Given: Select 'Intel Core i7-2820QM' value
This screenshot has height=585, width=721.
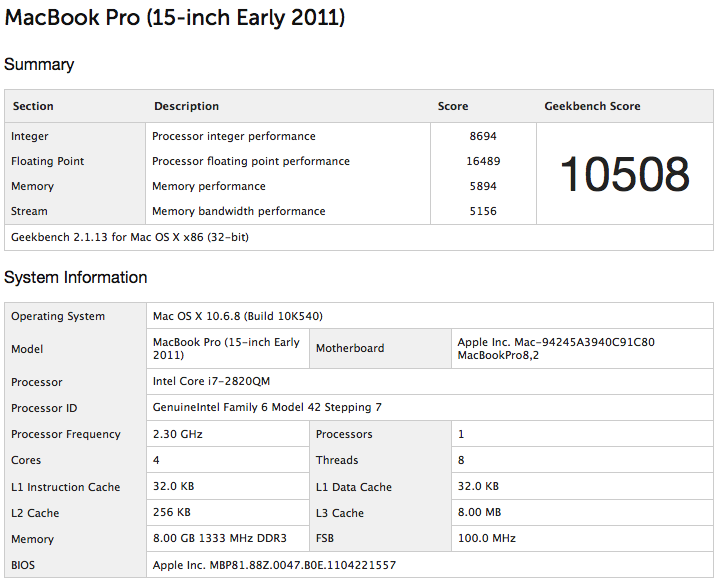Looking at the screenshot, I should (x=212, y=381).
